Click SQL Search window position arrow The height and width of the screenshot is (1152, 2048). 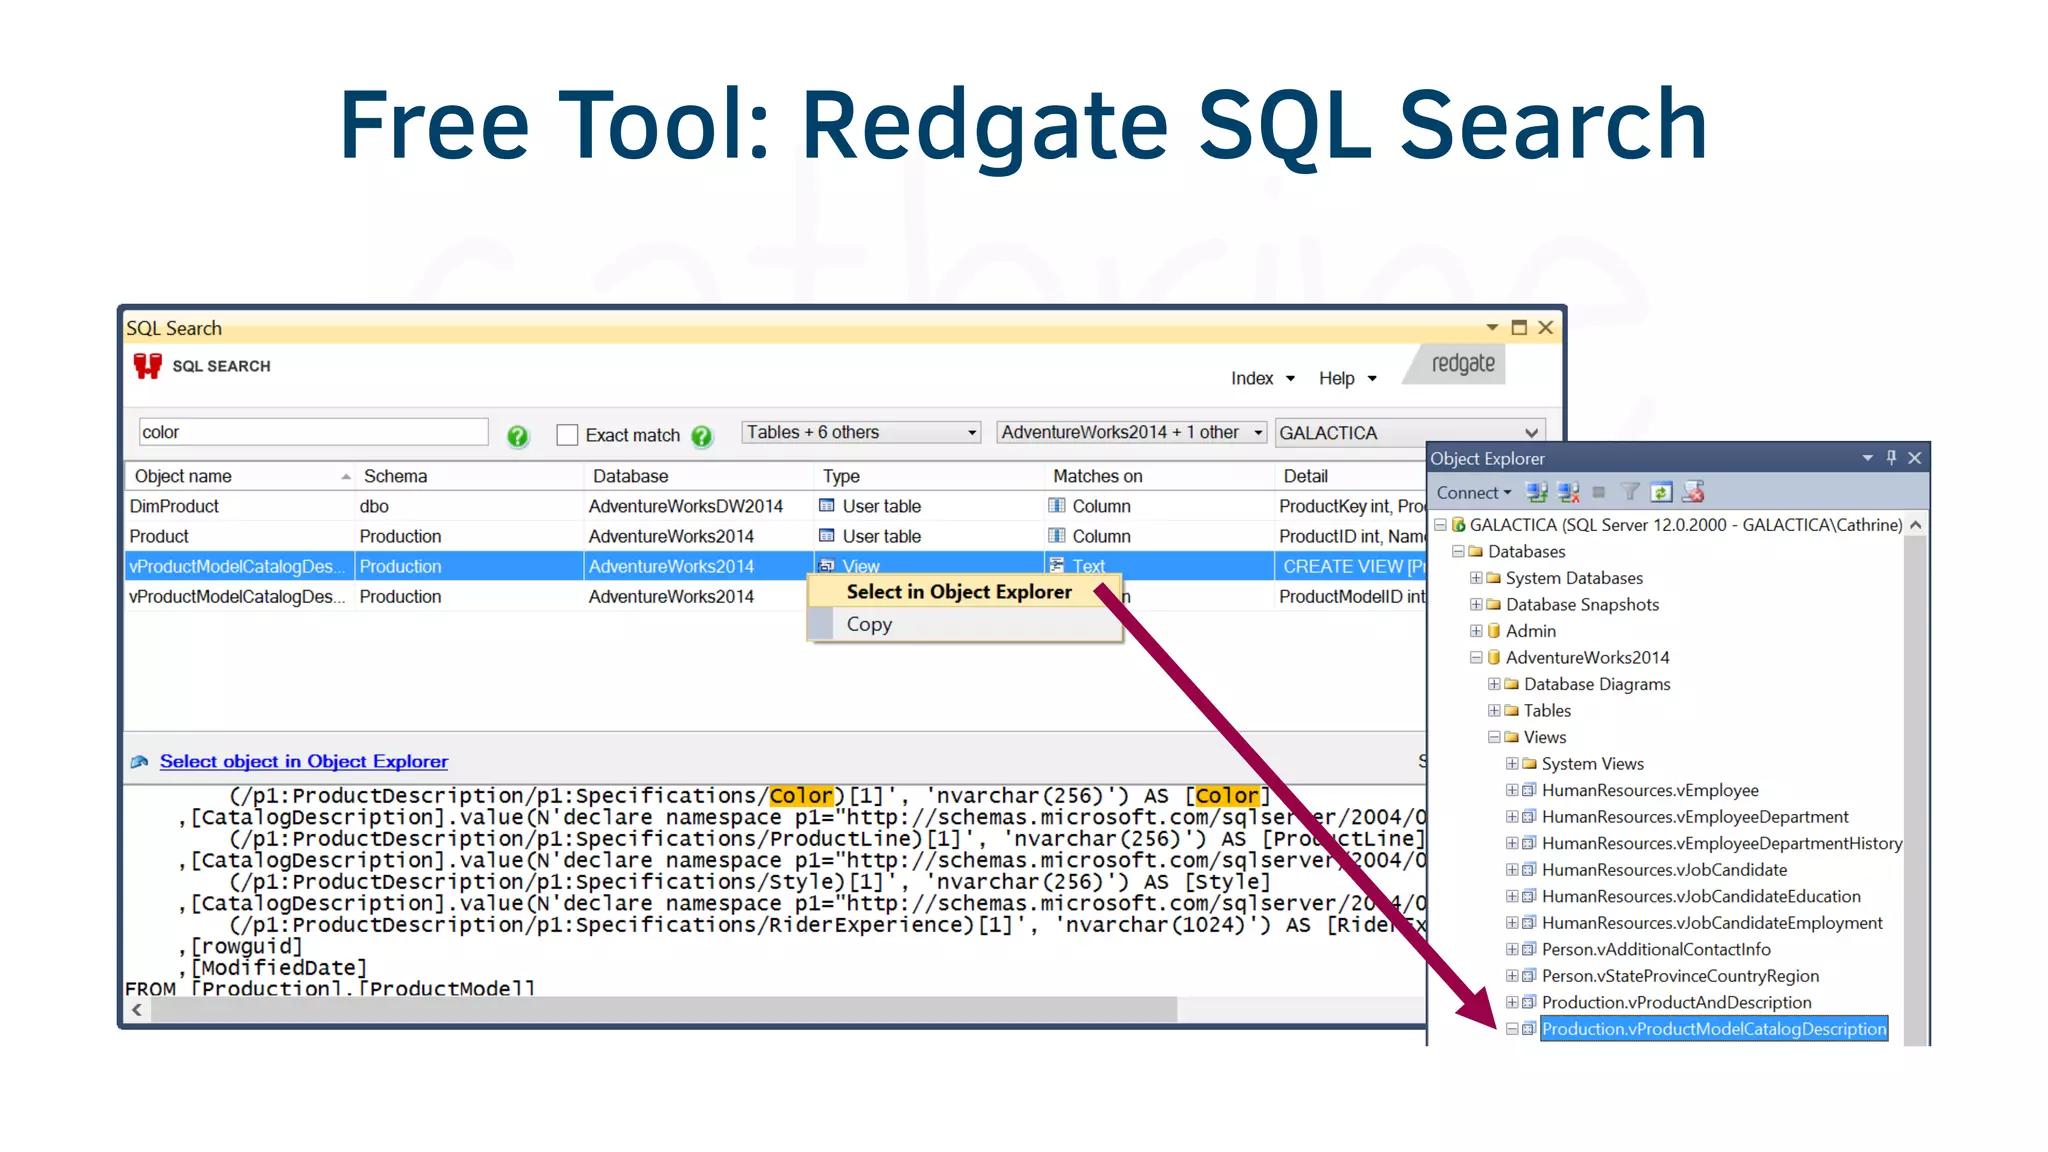pos(1492,328)
